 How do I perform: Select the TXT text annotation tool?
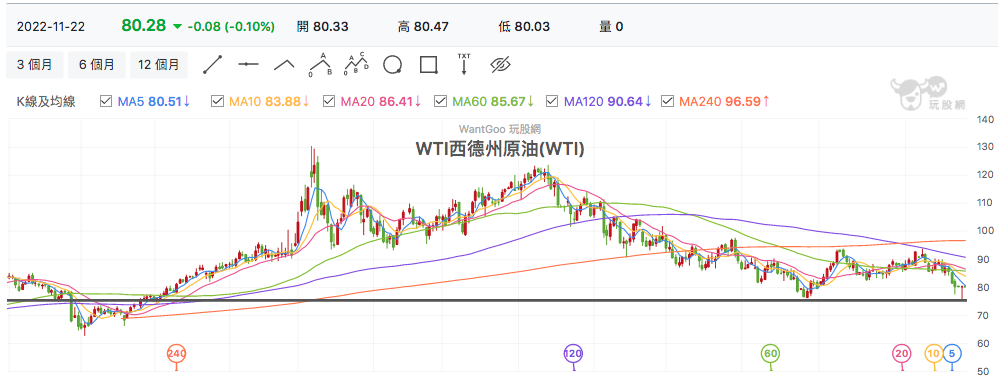464,64
